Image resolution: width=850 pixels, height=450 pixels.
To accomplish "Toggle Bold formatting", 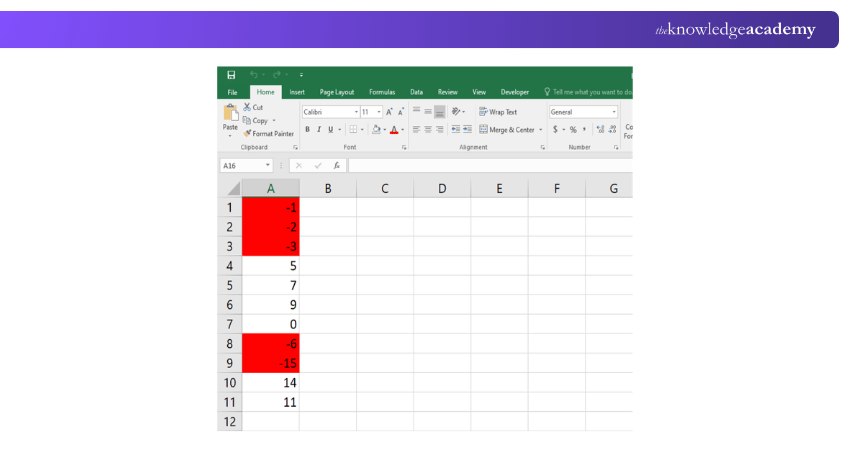I will 307,130.
